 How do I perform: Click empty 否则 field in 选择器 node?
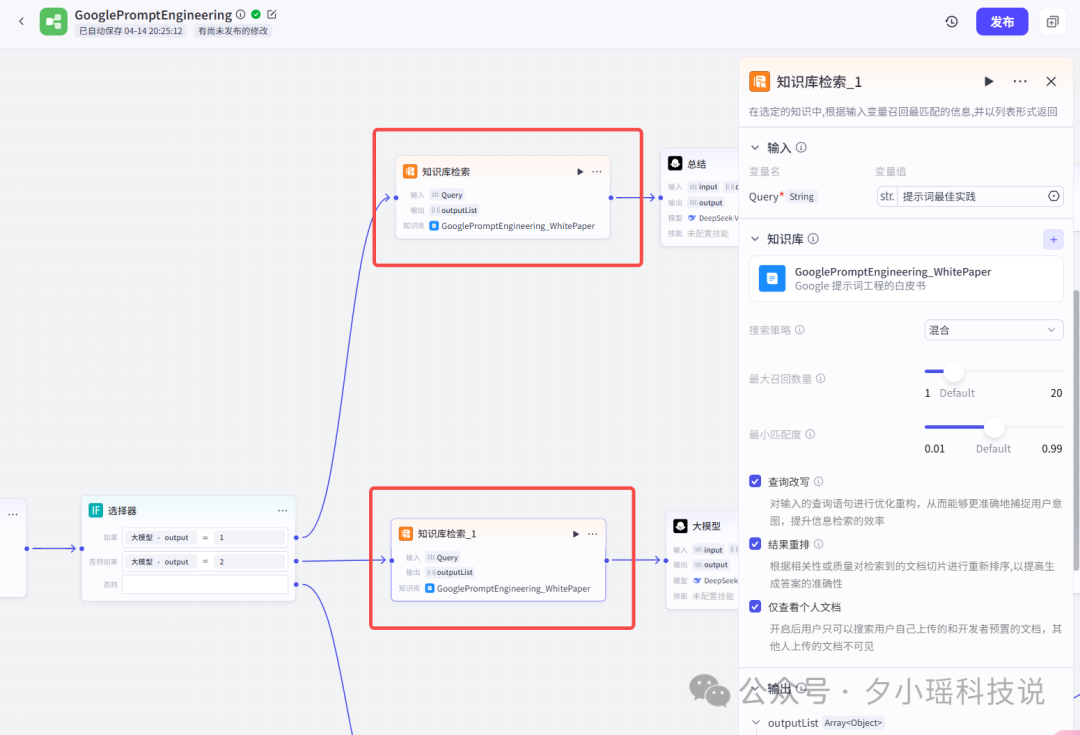click(205, 584)
